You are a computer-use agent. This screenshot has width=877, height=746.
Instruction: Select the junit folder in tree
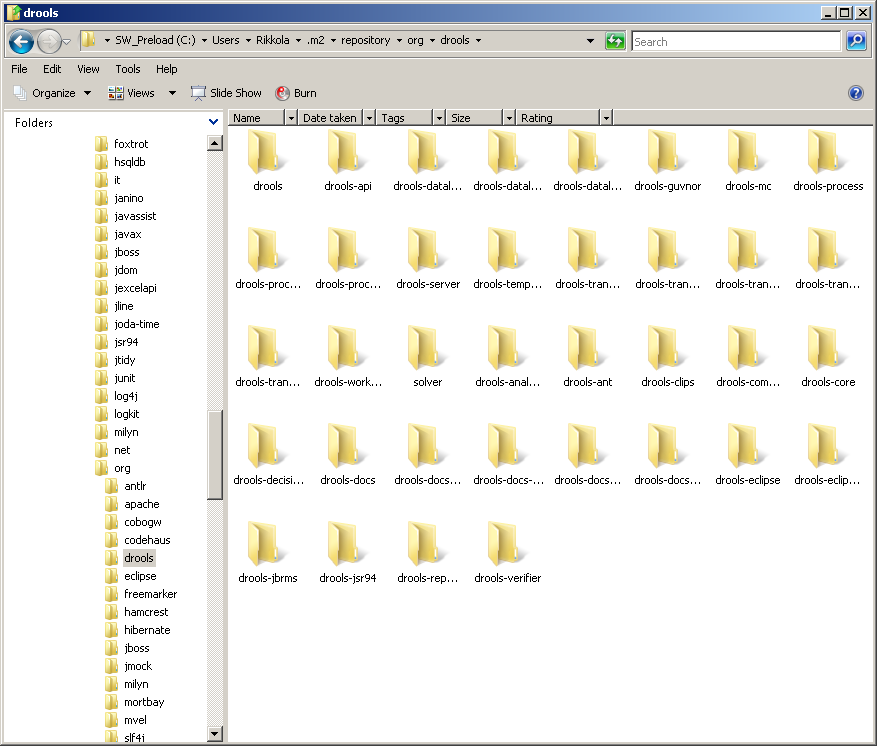click(125, 378)
